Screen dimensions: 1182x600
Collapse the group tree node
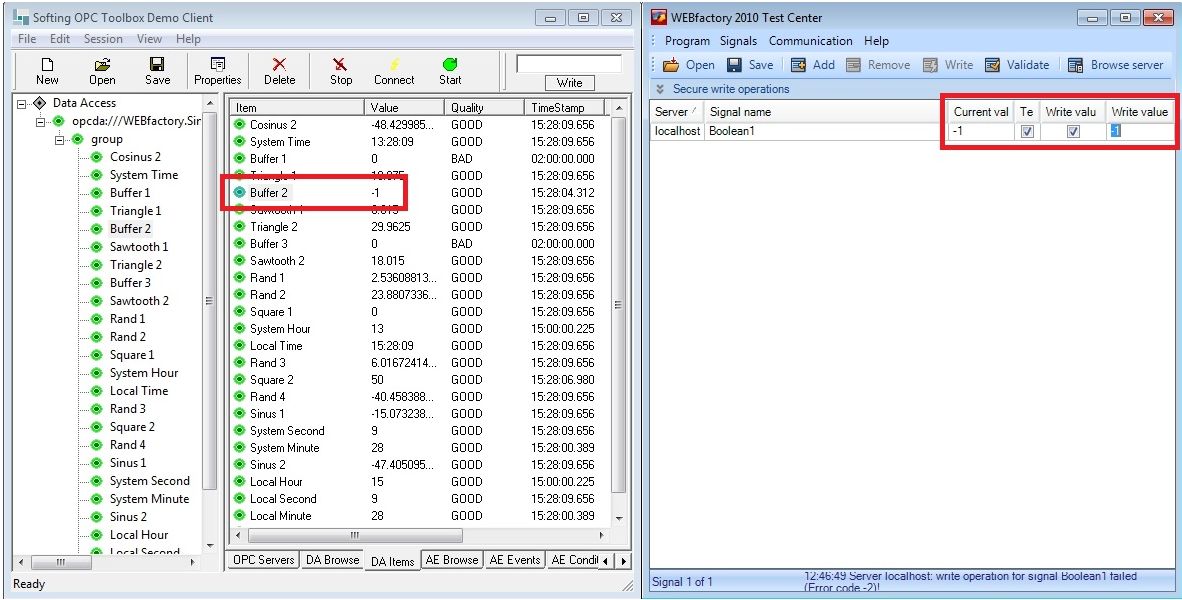(x=61, y=139)
